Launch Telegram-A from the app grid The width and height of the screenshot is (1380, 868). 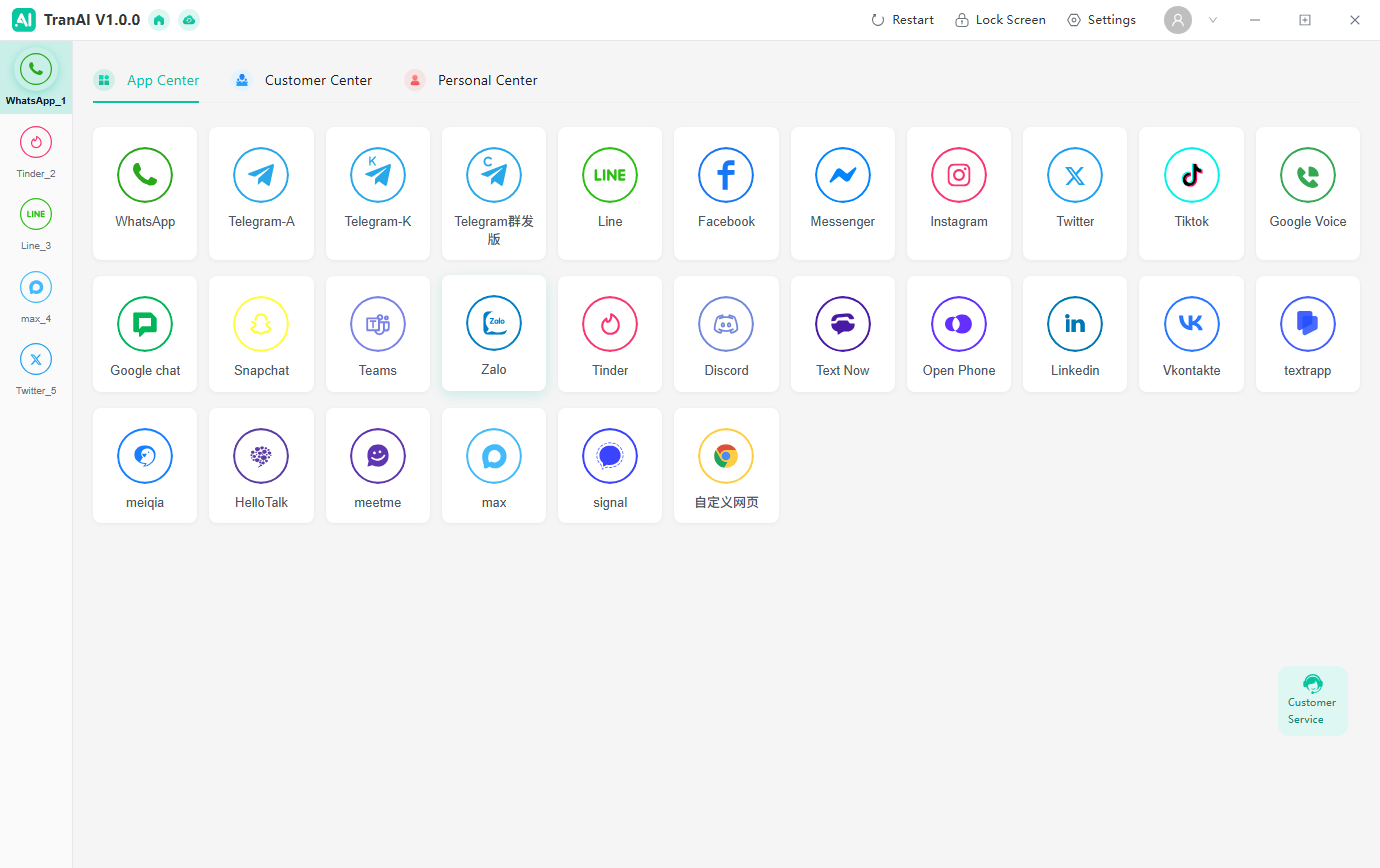(261, 193)
